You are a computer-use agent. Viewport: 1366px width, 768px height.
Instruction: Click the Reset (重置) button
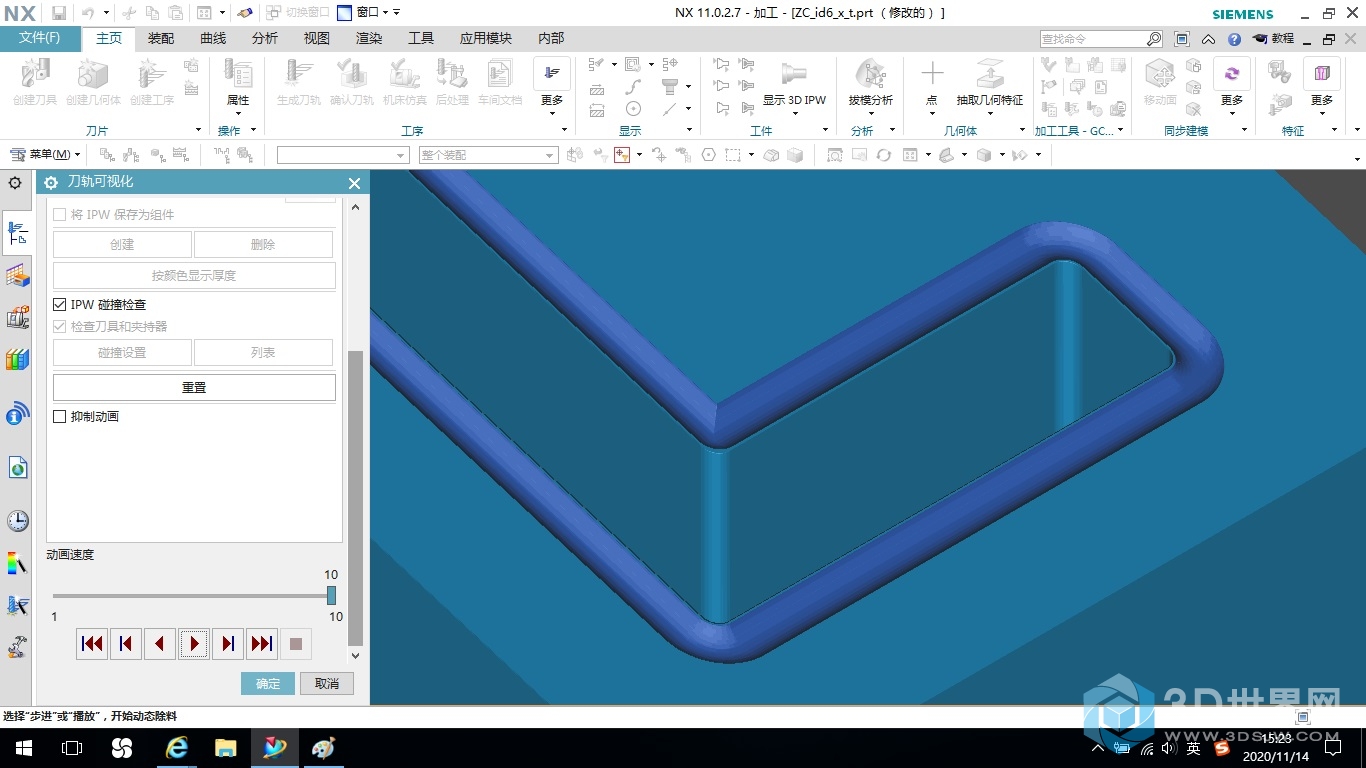point(194,387)
